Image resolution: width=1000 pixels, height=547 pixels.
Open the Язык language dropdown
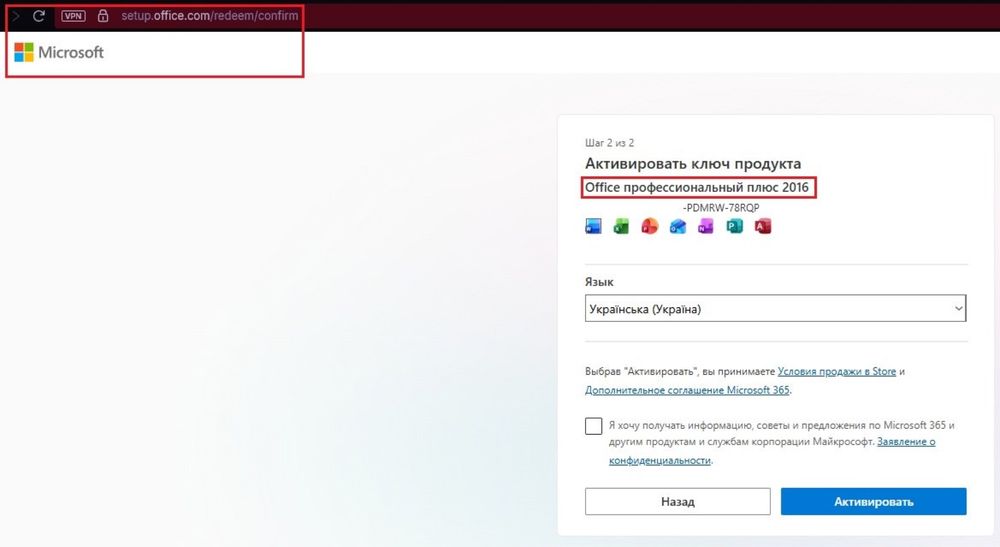(x=776, y=309)
